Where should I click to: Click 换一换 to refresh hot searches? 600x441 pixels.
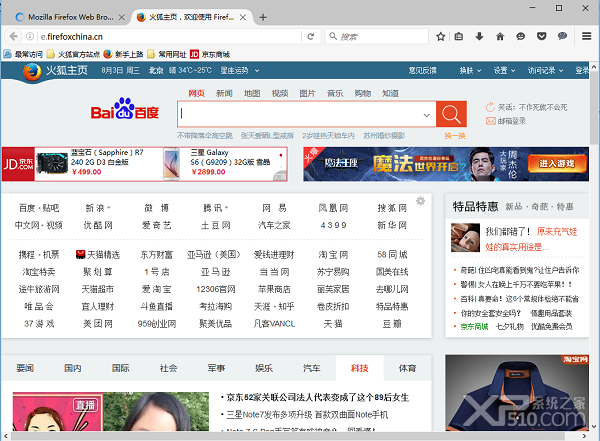click(x=455, y=136)
